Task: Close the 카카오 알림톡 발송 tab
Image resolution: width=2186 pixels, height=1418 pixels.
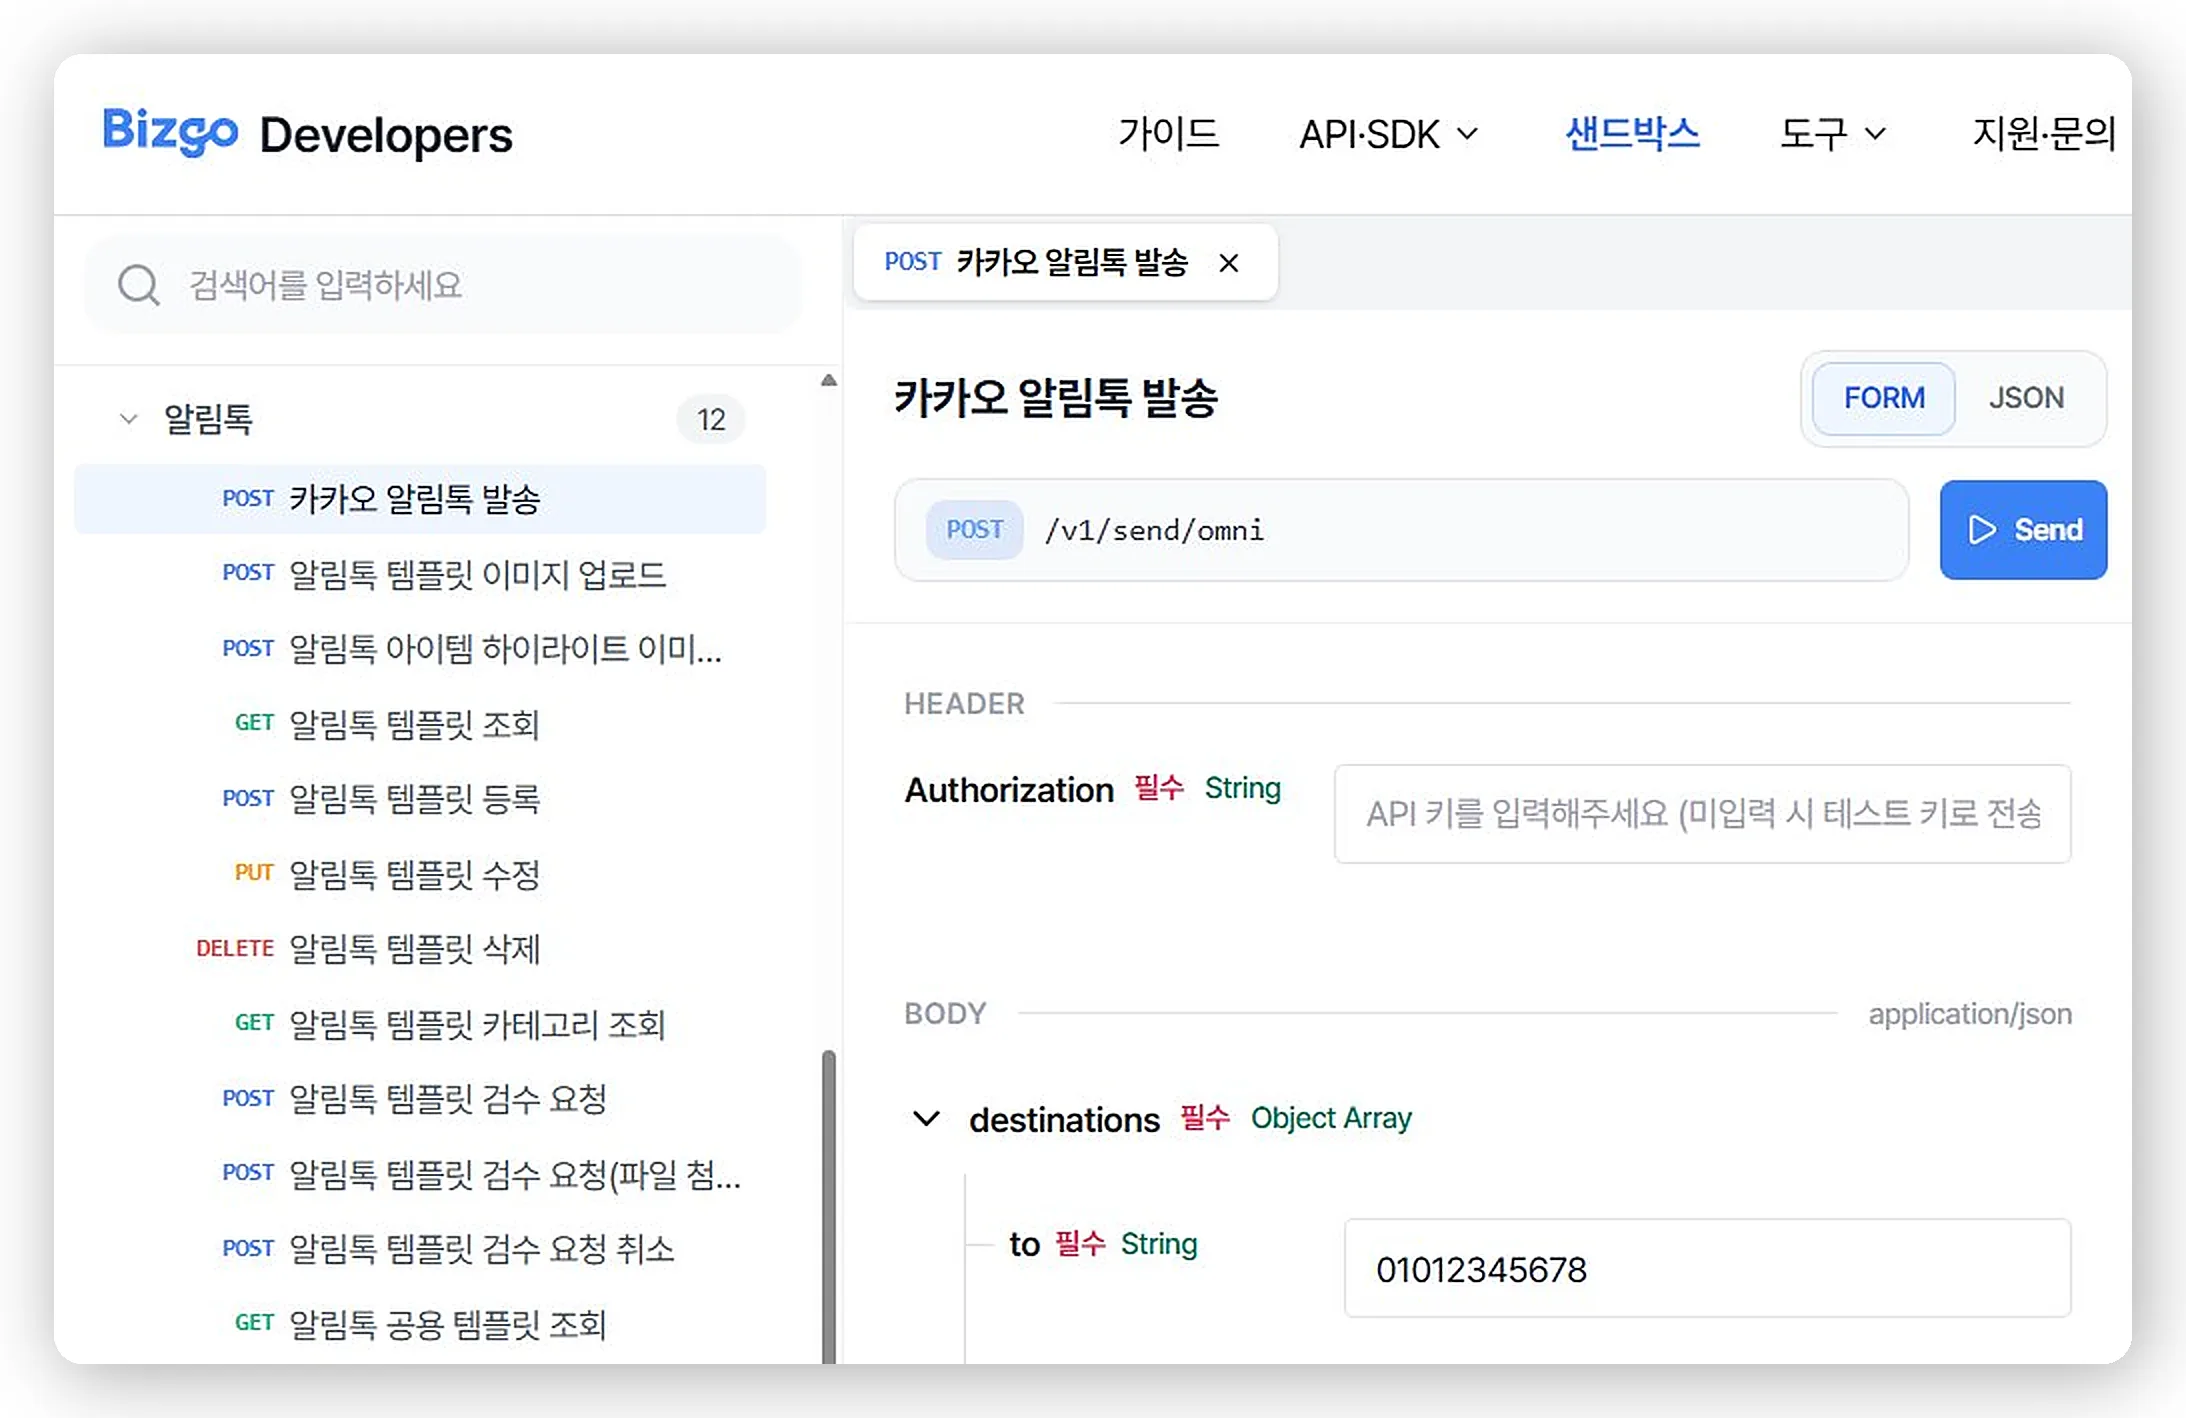Action: tap(1229, 263)
